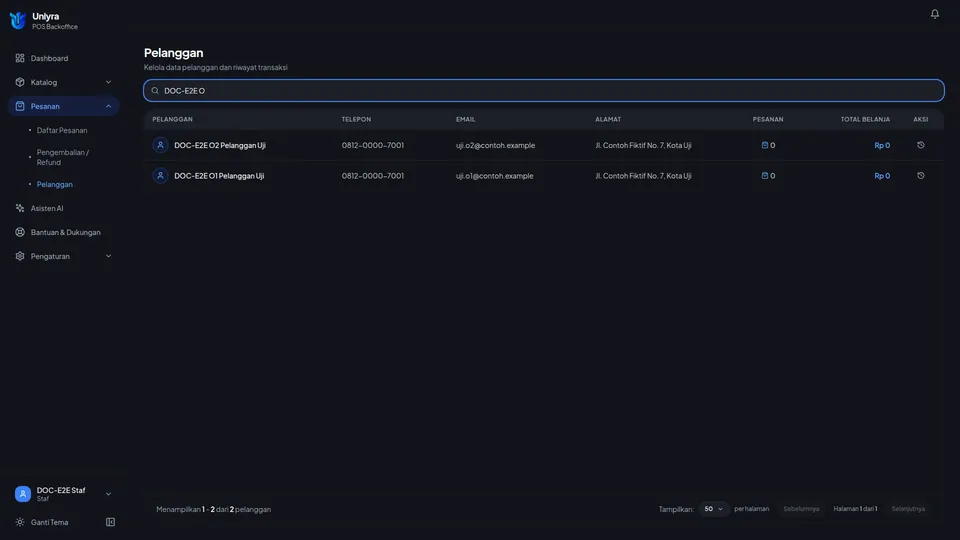Click the search magnifier icon

[155, 91]
